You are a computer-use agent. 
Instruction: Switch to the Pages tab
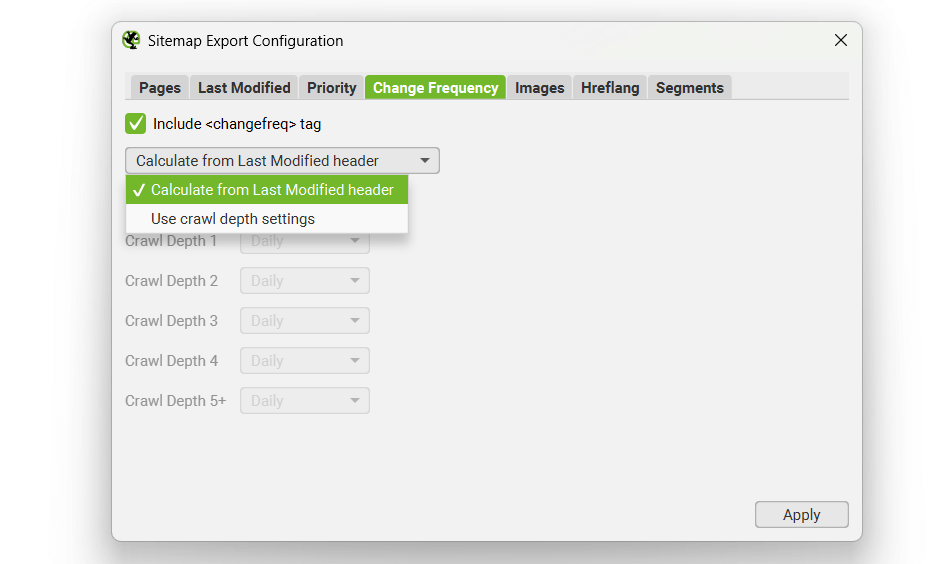click(x=160, y=88)
